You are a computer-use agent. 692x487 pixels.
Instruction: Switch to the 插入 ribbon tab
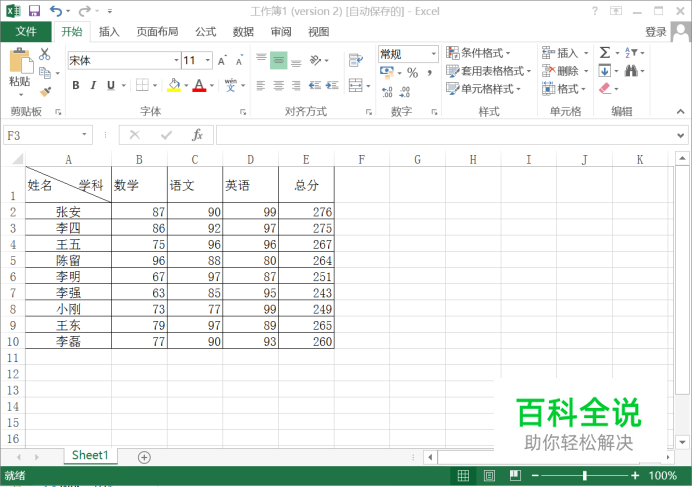click(x=109, y=32)
